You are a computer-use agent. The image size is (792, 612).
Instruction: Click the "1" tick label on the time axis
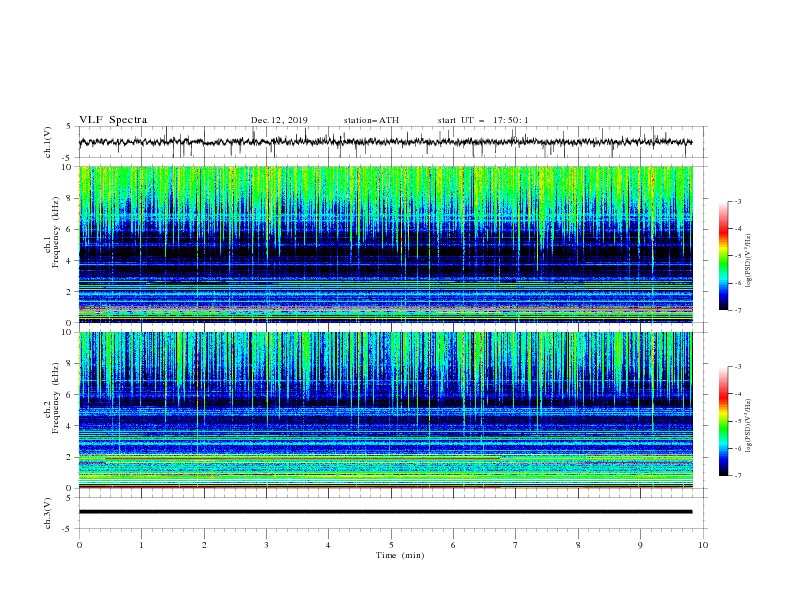141,545
